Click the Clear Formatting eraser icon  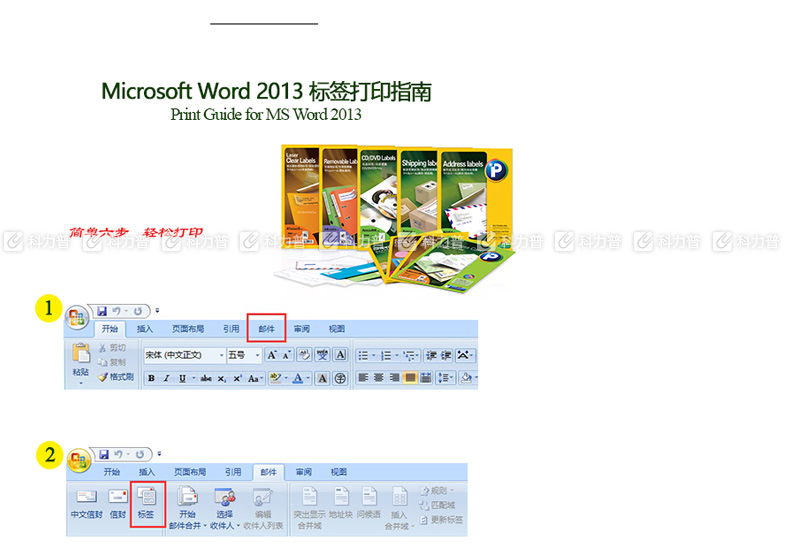(304, 355)
